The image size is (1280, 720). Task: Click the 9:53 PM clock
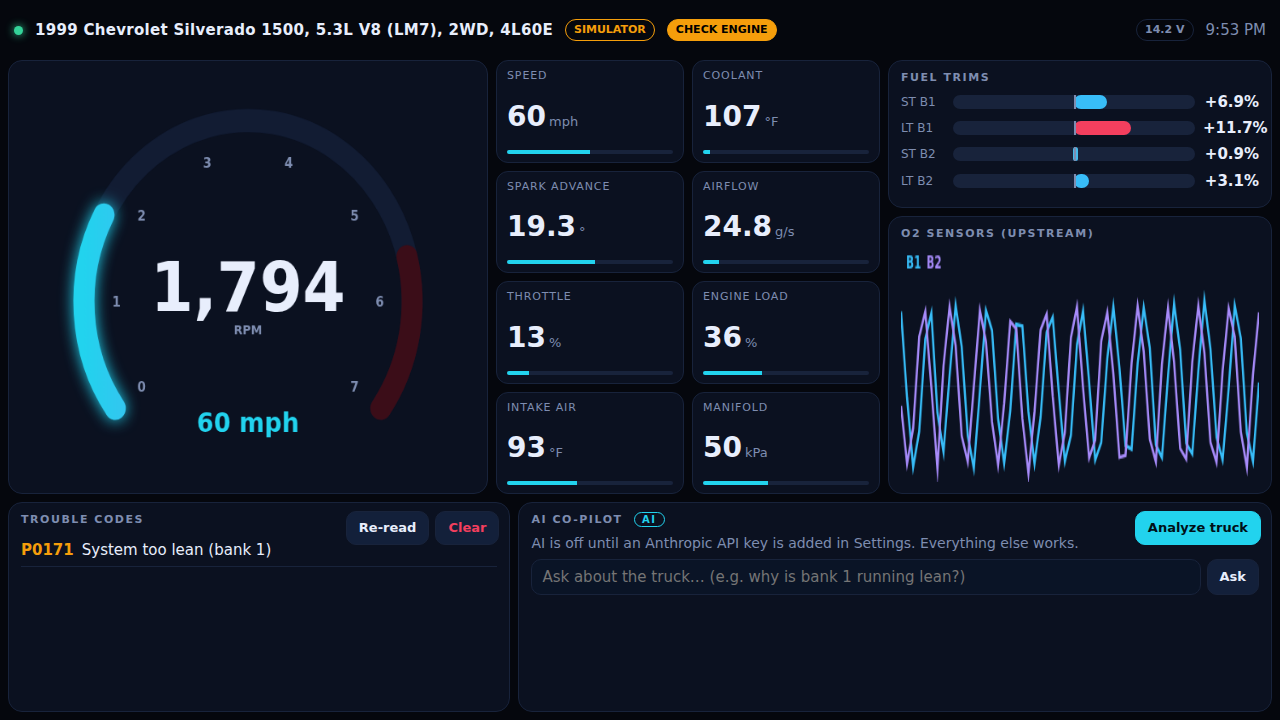click(1236, 30)
